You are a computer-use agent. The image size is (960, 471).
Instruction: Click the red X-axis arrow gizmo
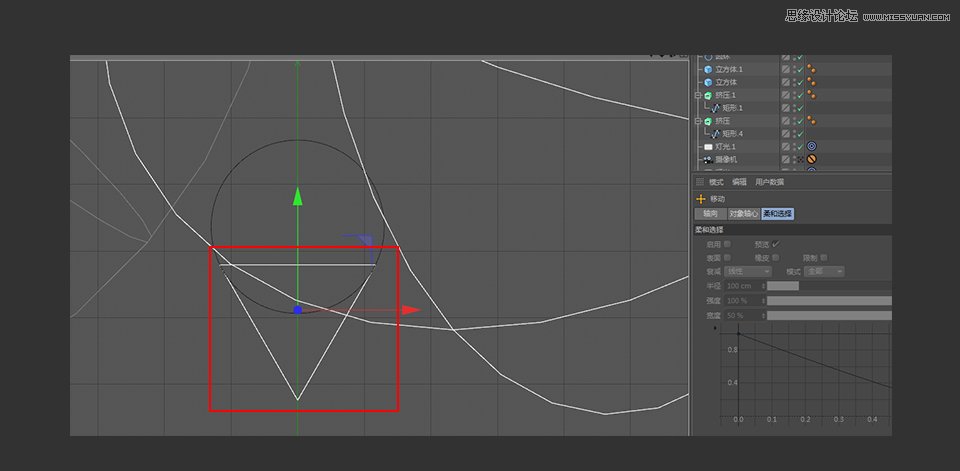tap(411, 310)
